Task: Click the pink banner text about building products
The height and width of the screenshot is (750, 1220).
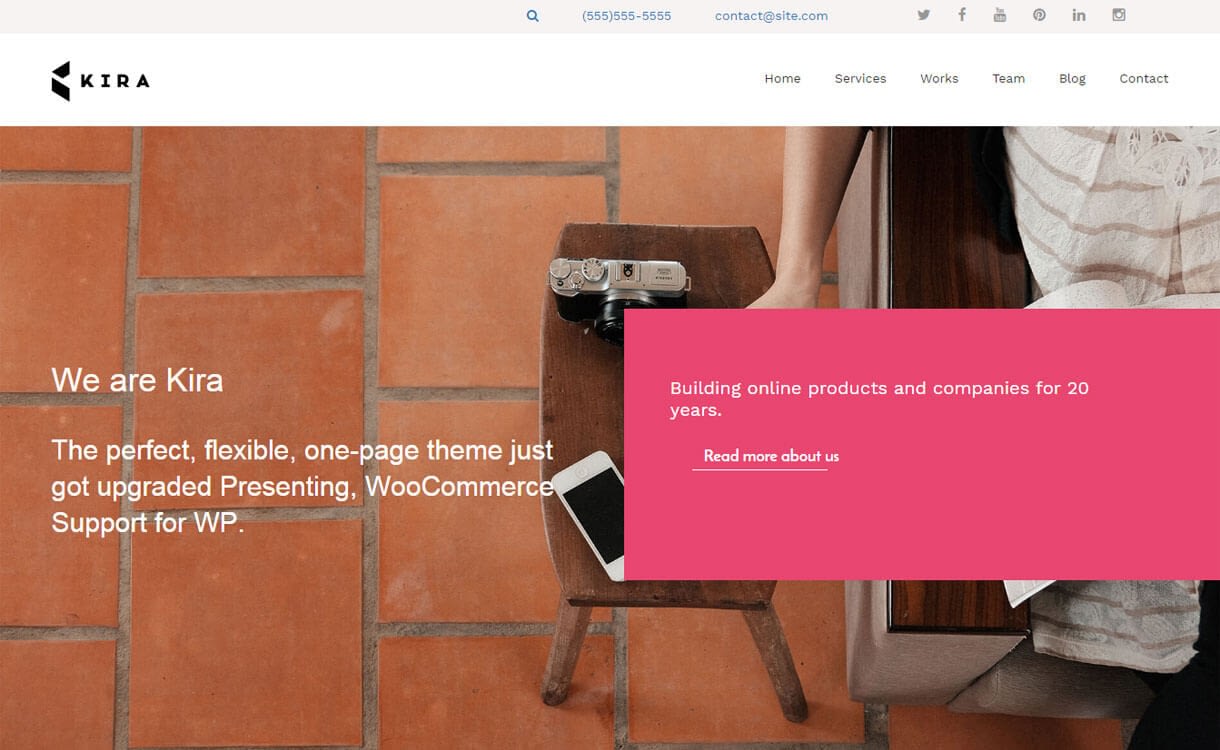Action: coord(880,399)
